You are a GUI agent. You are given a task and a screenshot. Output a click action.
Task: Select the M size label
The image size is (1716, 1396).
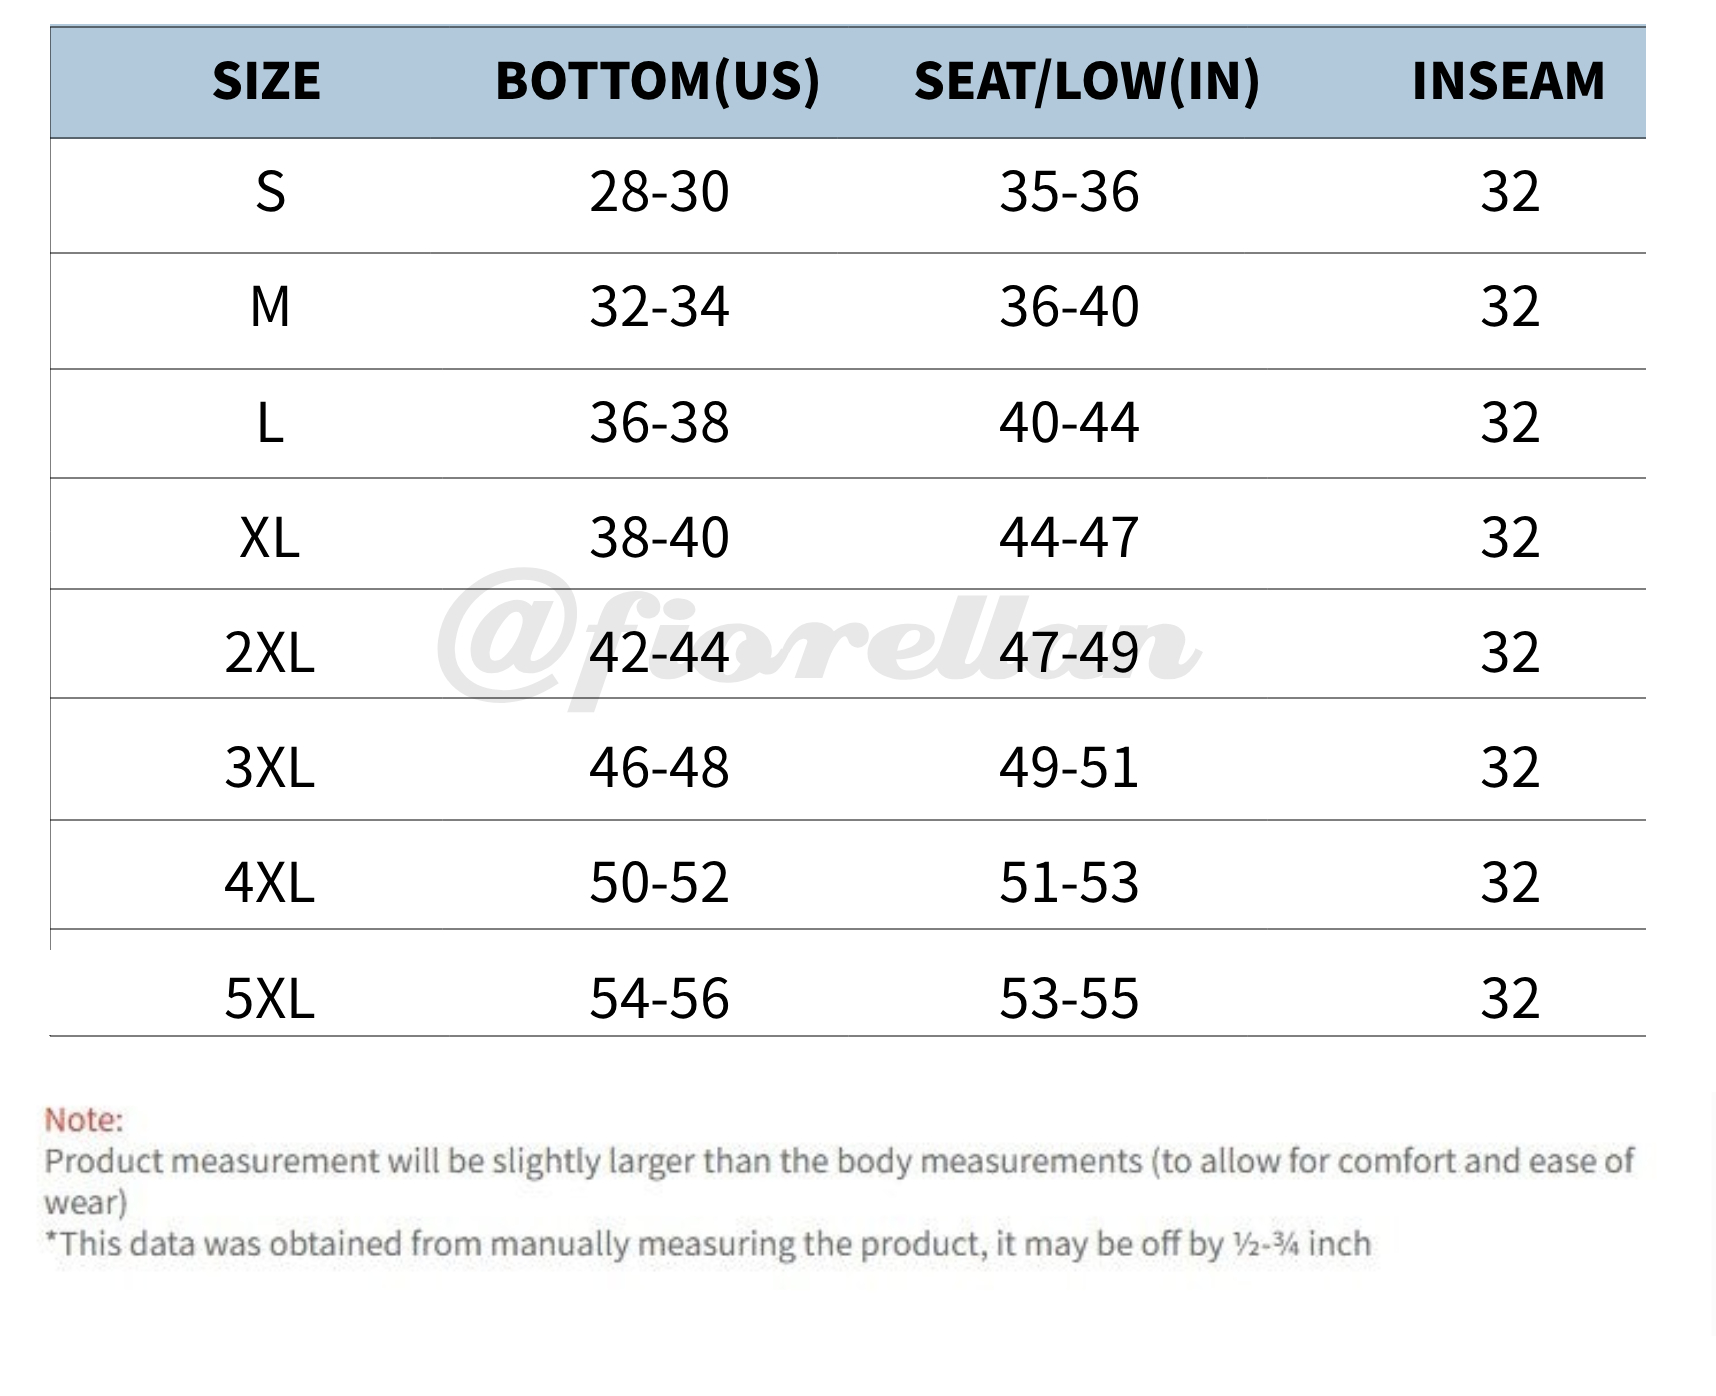pyautogui.click(x=270, y=306)
